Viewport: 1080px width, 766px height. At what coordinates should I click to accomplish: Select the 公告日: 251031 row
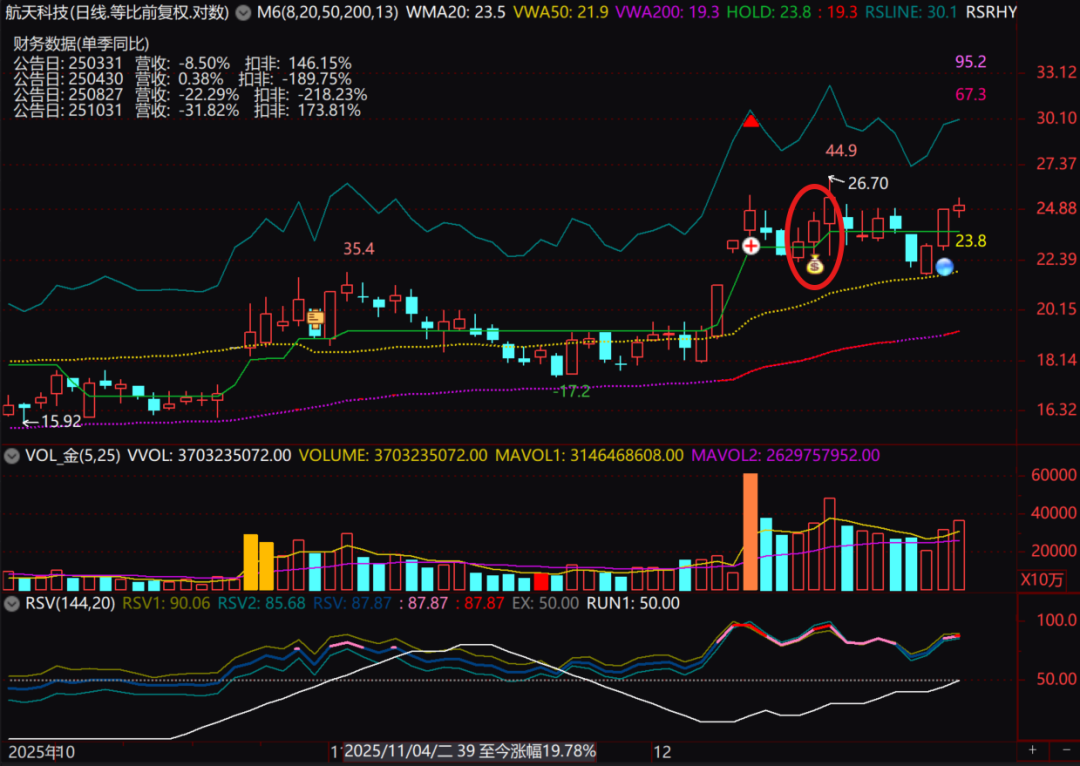coord(187,111)
